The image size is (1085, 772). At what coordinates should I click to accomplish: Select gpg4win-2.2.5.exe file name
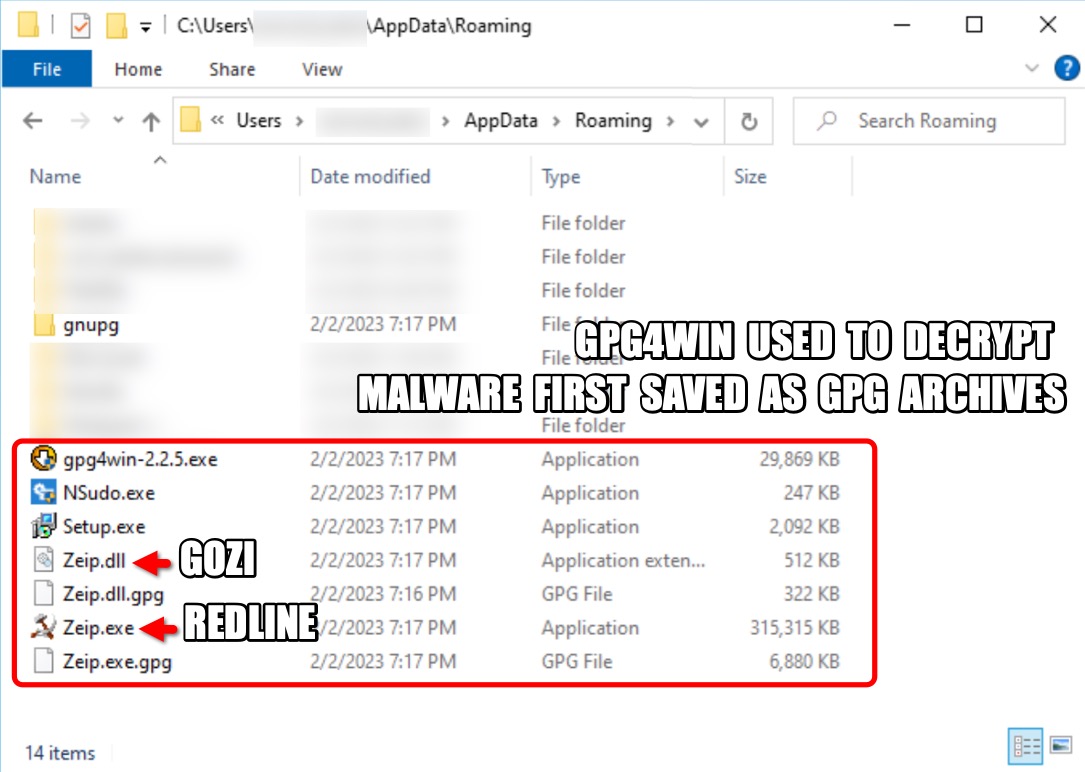coord(140,459)
